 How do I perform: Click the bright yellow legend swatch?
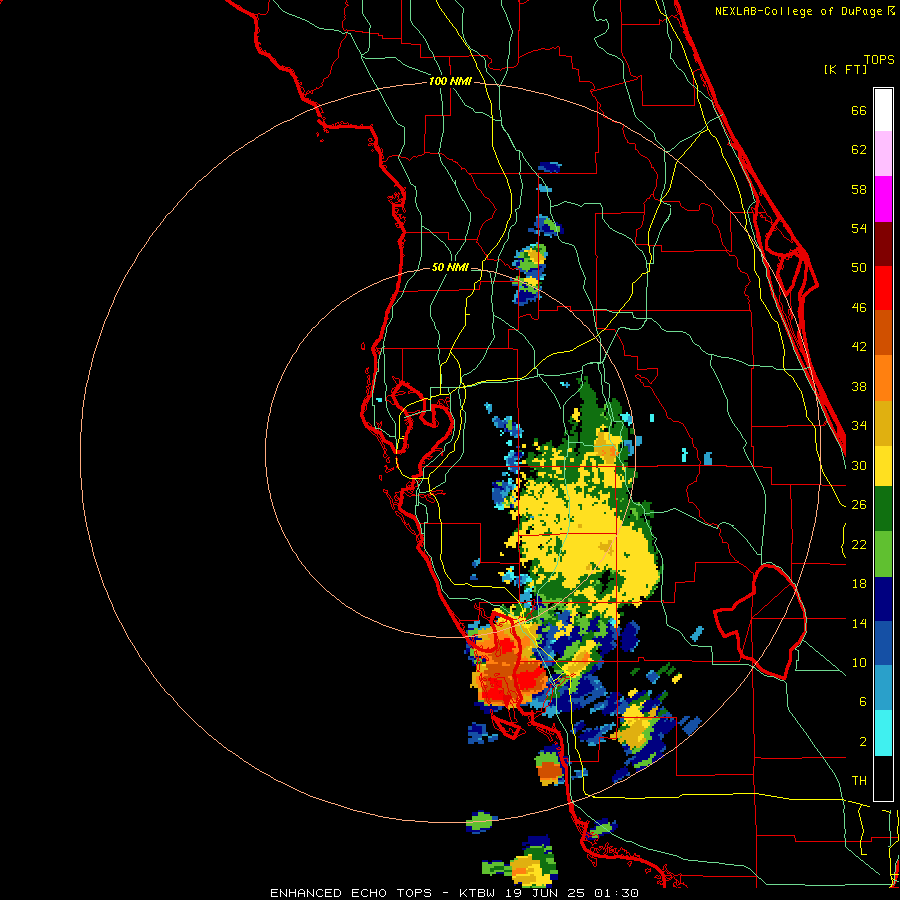(x=883, y=465)
